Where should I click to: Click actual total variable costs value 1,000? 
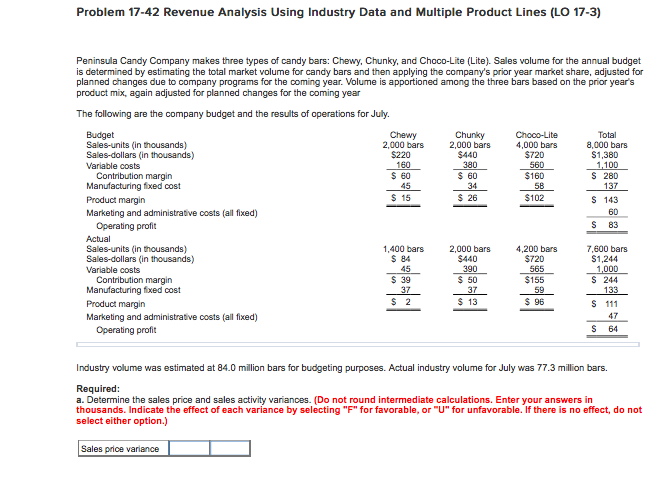[x=607, y=269]
